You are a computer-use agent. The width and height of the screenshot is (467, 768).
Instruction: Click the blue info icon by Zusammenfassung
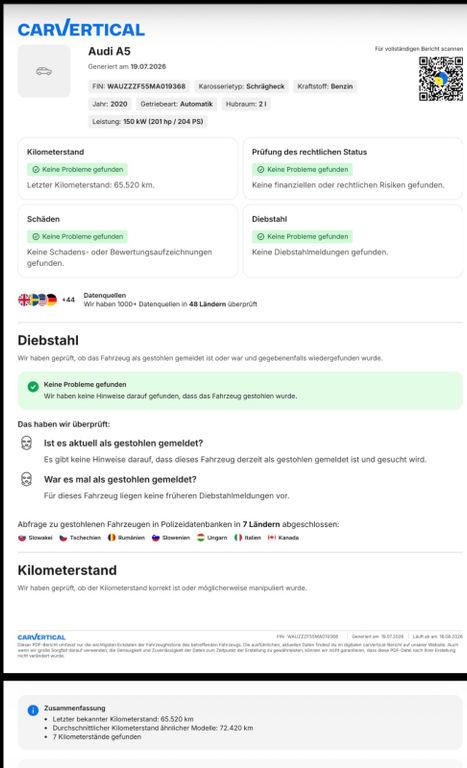[x=33, y=710]
